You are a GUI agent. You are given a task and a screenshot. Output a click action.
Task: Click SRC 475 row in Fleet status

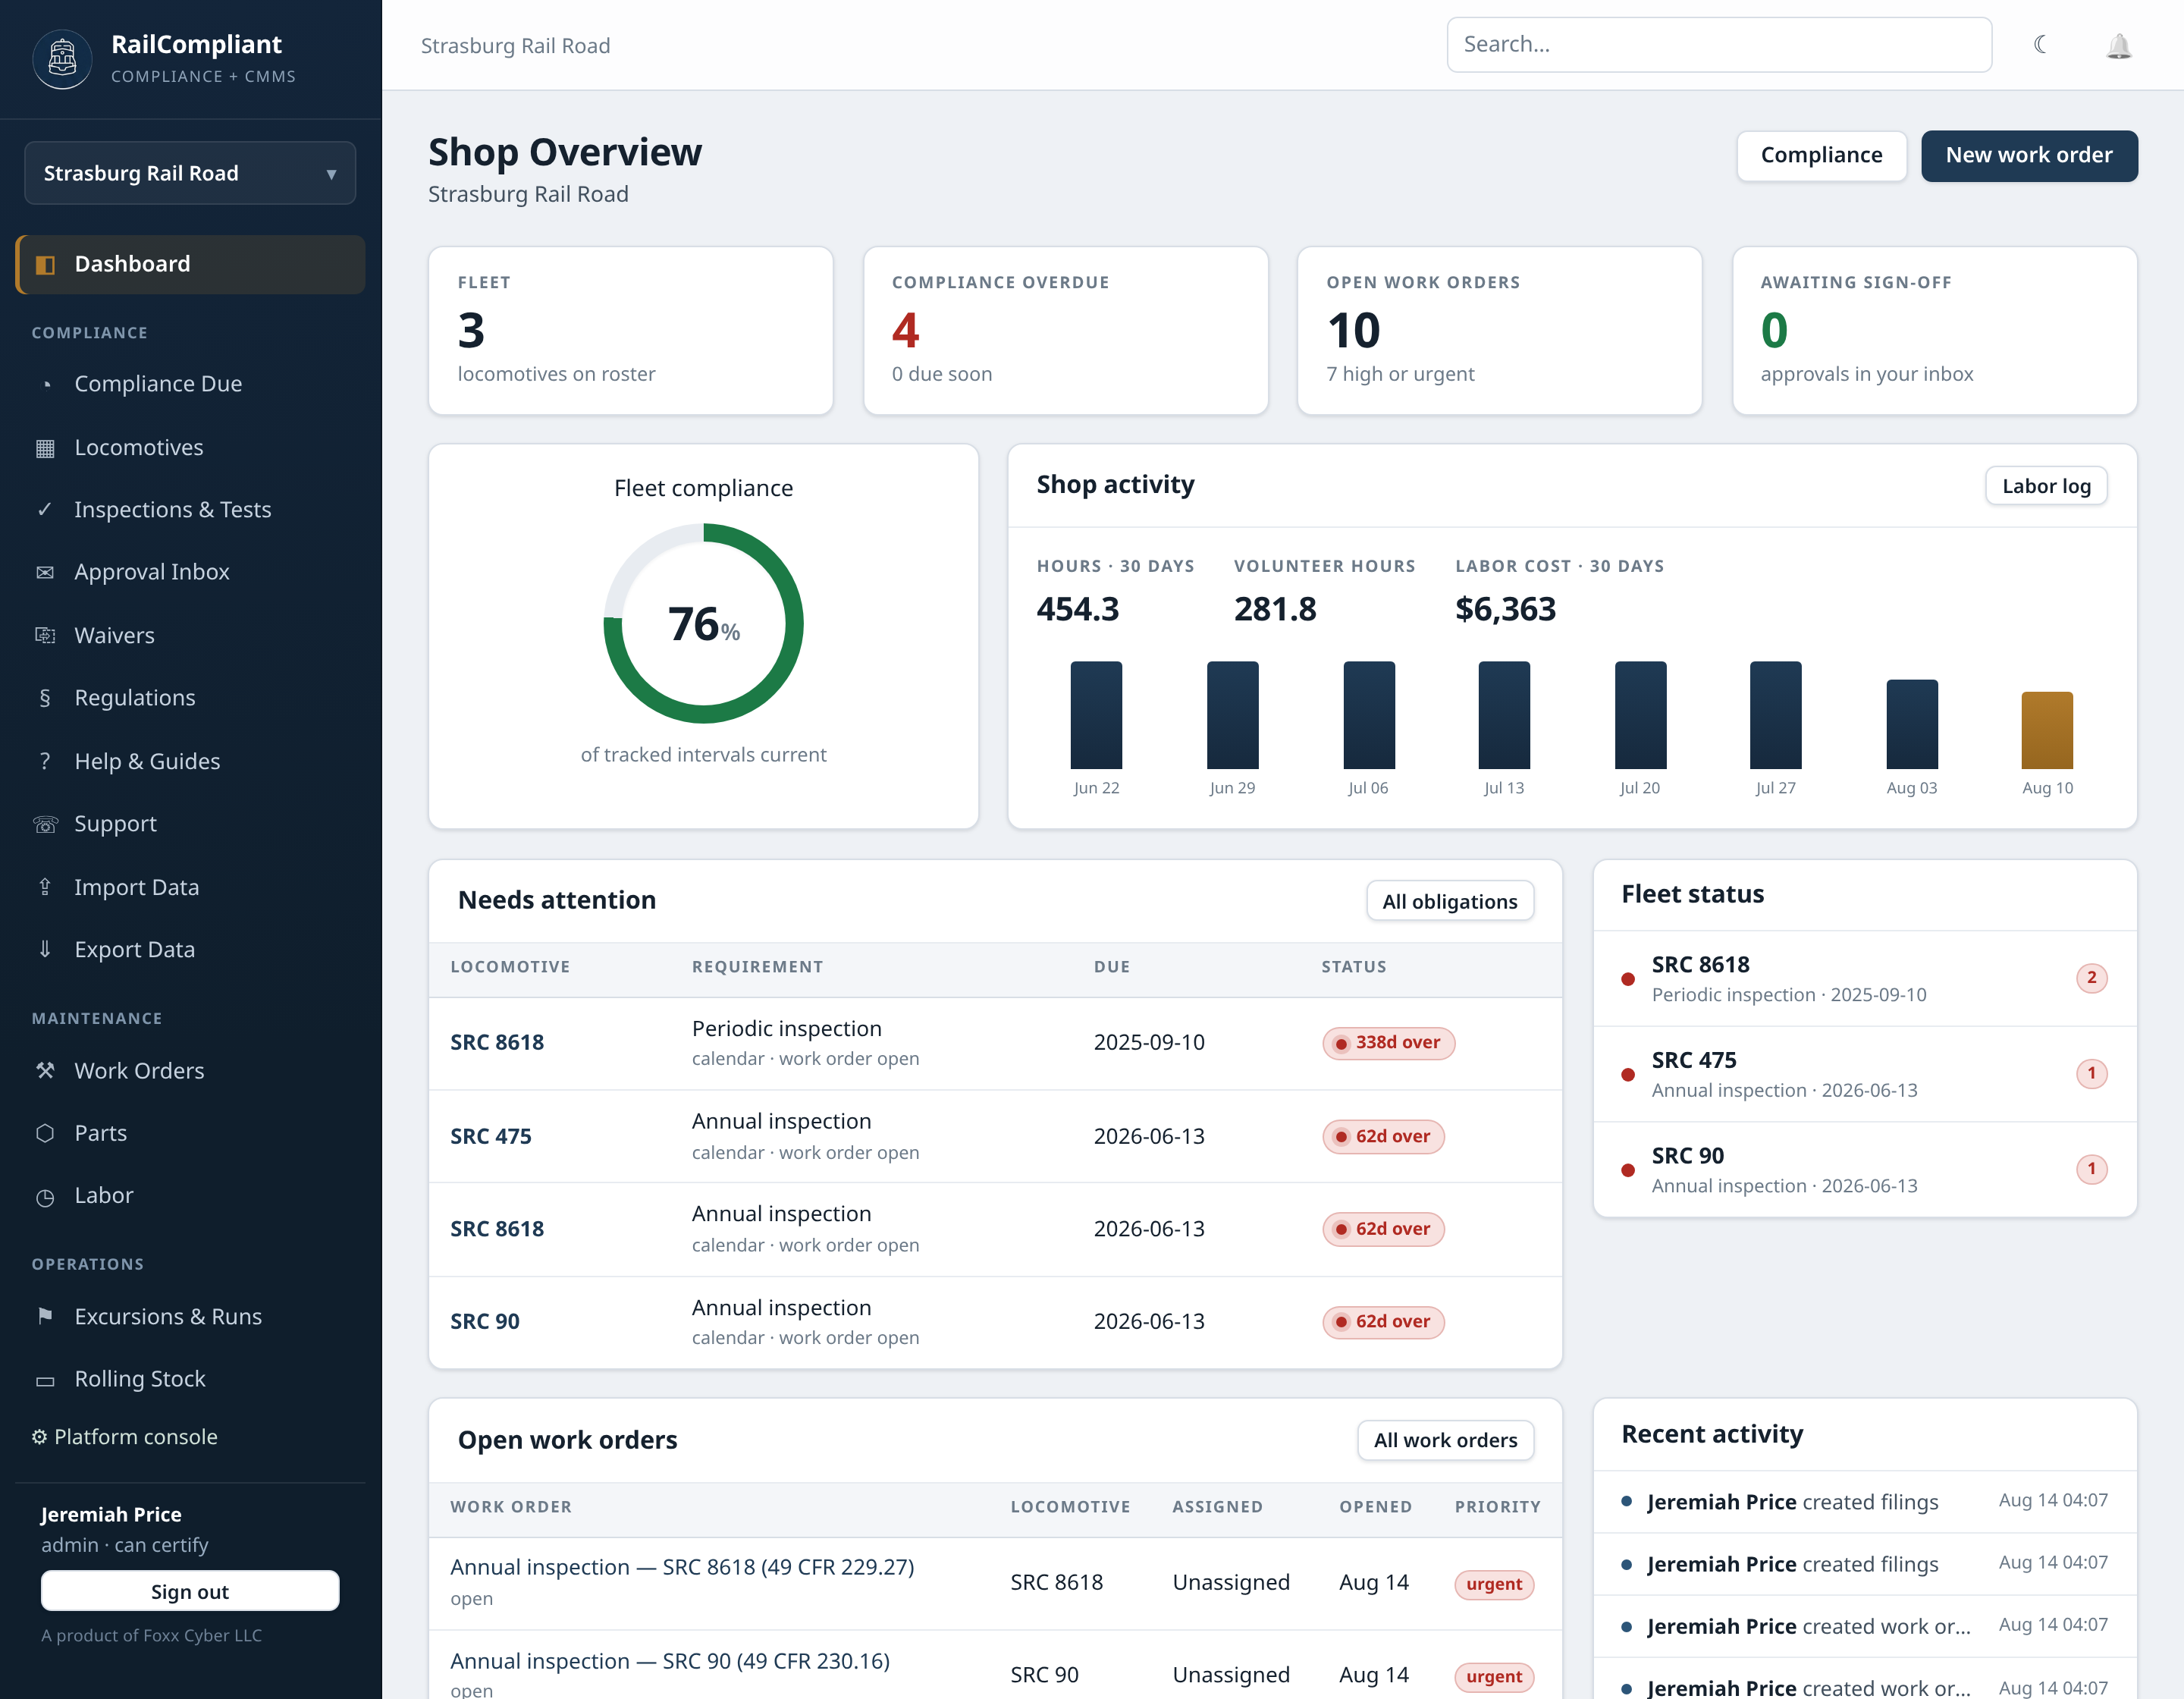(1864, 1074)
